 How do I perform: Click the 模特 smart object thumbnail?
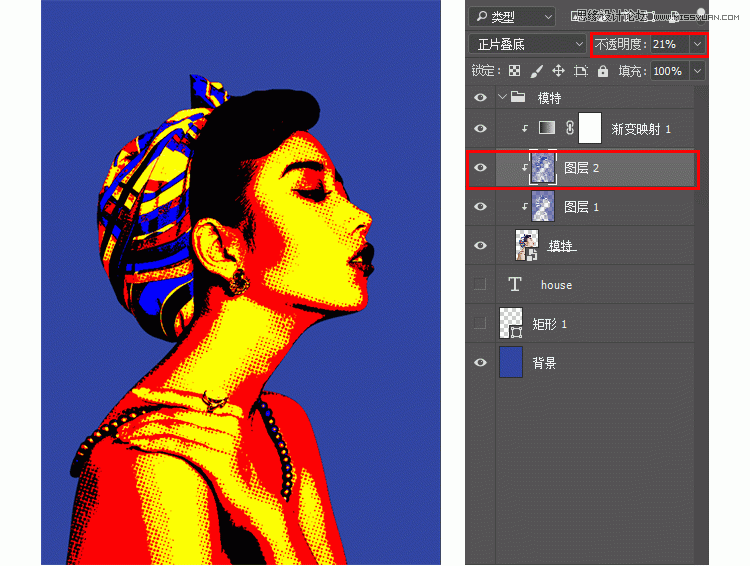(x=526, y=245)
